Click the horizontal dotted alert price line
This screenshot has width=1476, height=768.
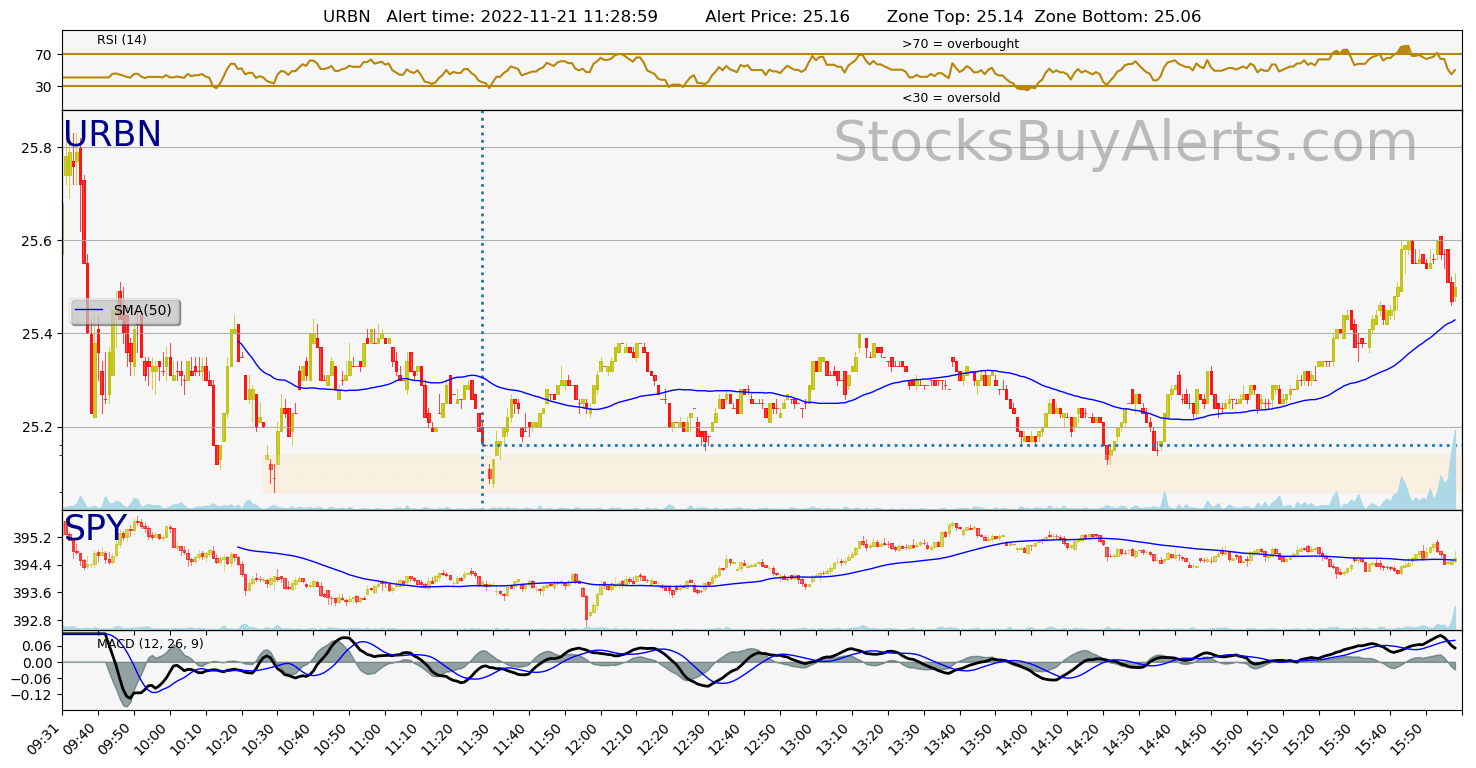click(x=969, y=445)
